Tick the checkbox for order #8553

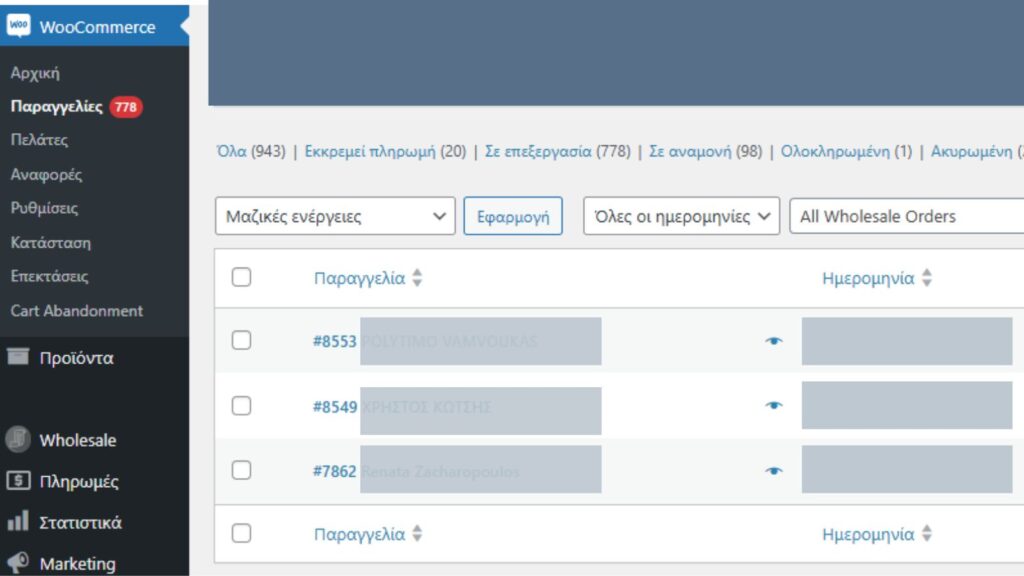click(241, 340)
